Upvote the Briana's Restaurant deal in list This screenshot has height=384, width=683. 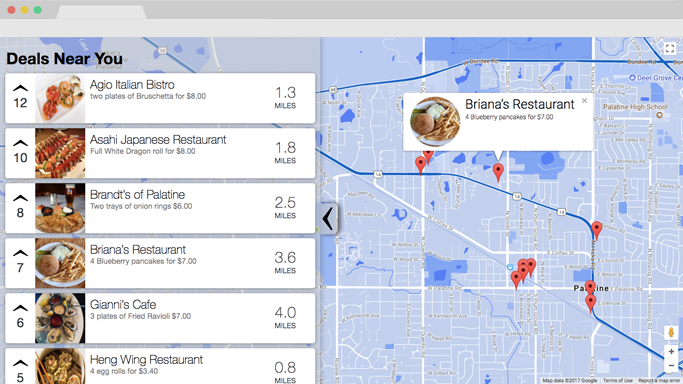pyautogui.click(x=20, y=253)
